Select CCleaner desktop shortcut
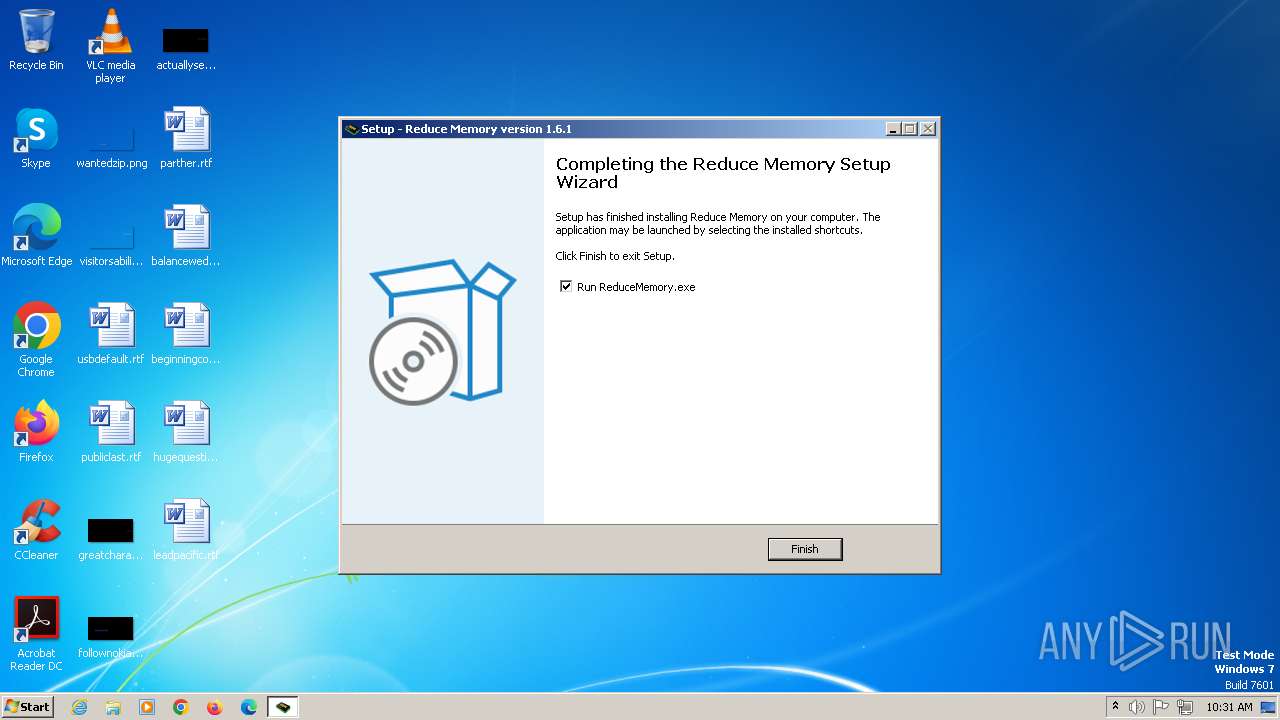The image size is (1280, 720). click(36, 530)
